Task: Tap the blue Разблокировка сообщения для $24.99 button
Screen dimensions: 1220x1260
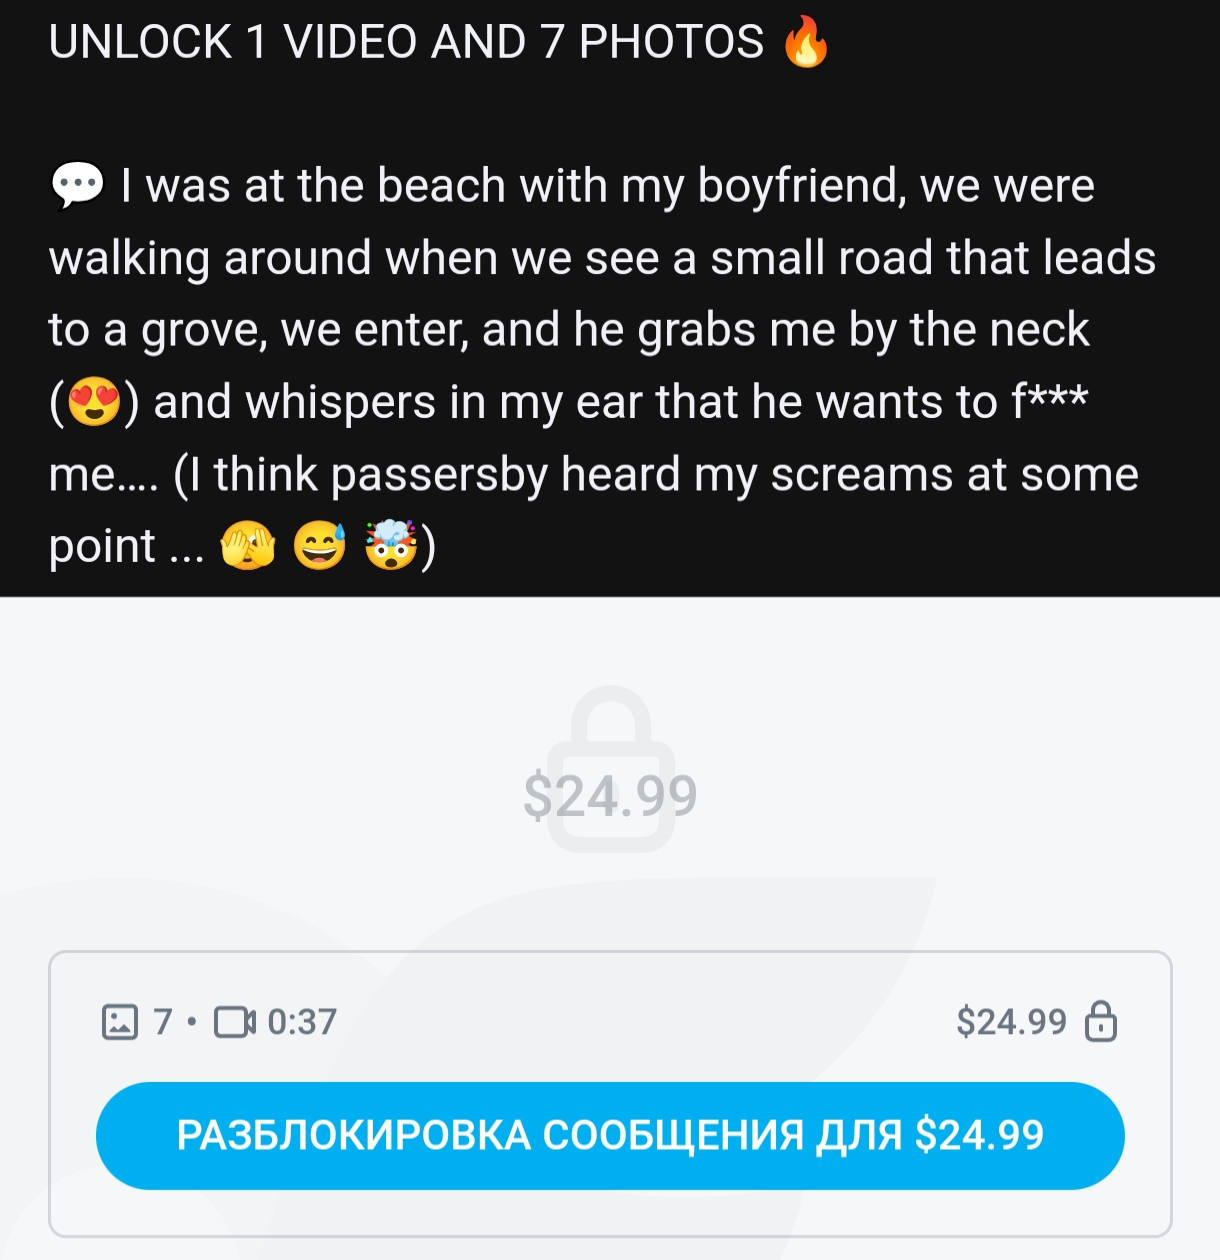Action: point(610,1135)
